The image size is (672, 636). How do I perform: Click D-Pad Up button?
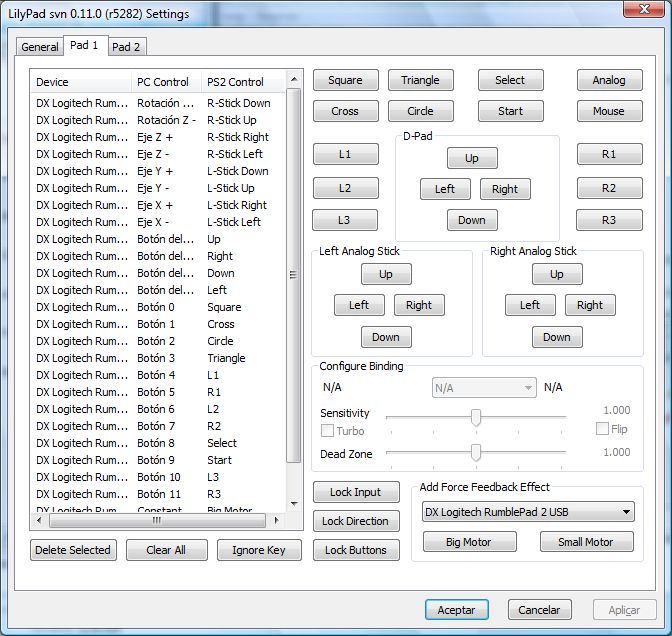click(472, 158)
